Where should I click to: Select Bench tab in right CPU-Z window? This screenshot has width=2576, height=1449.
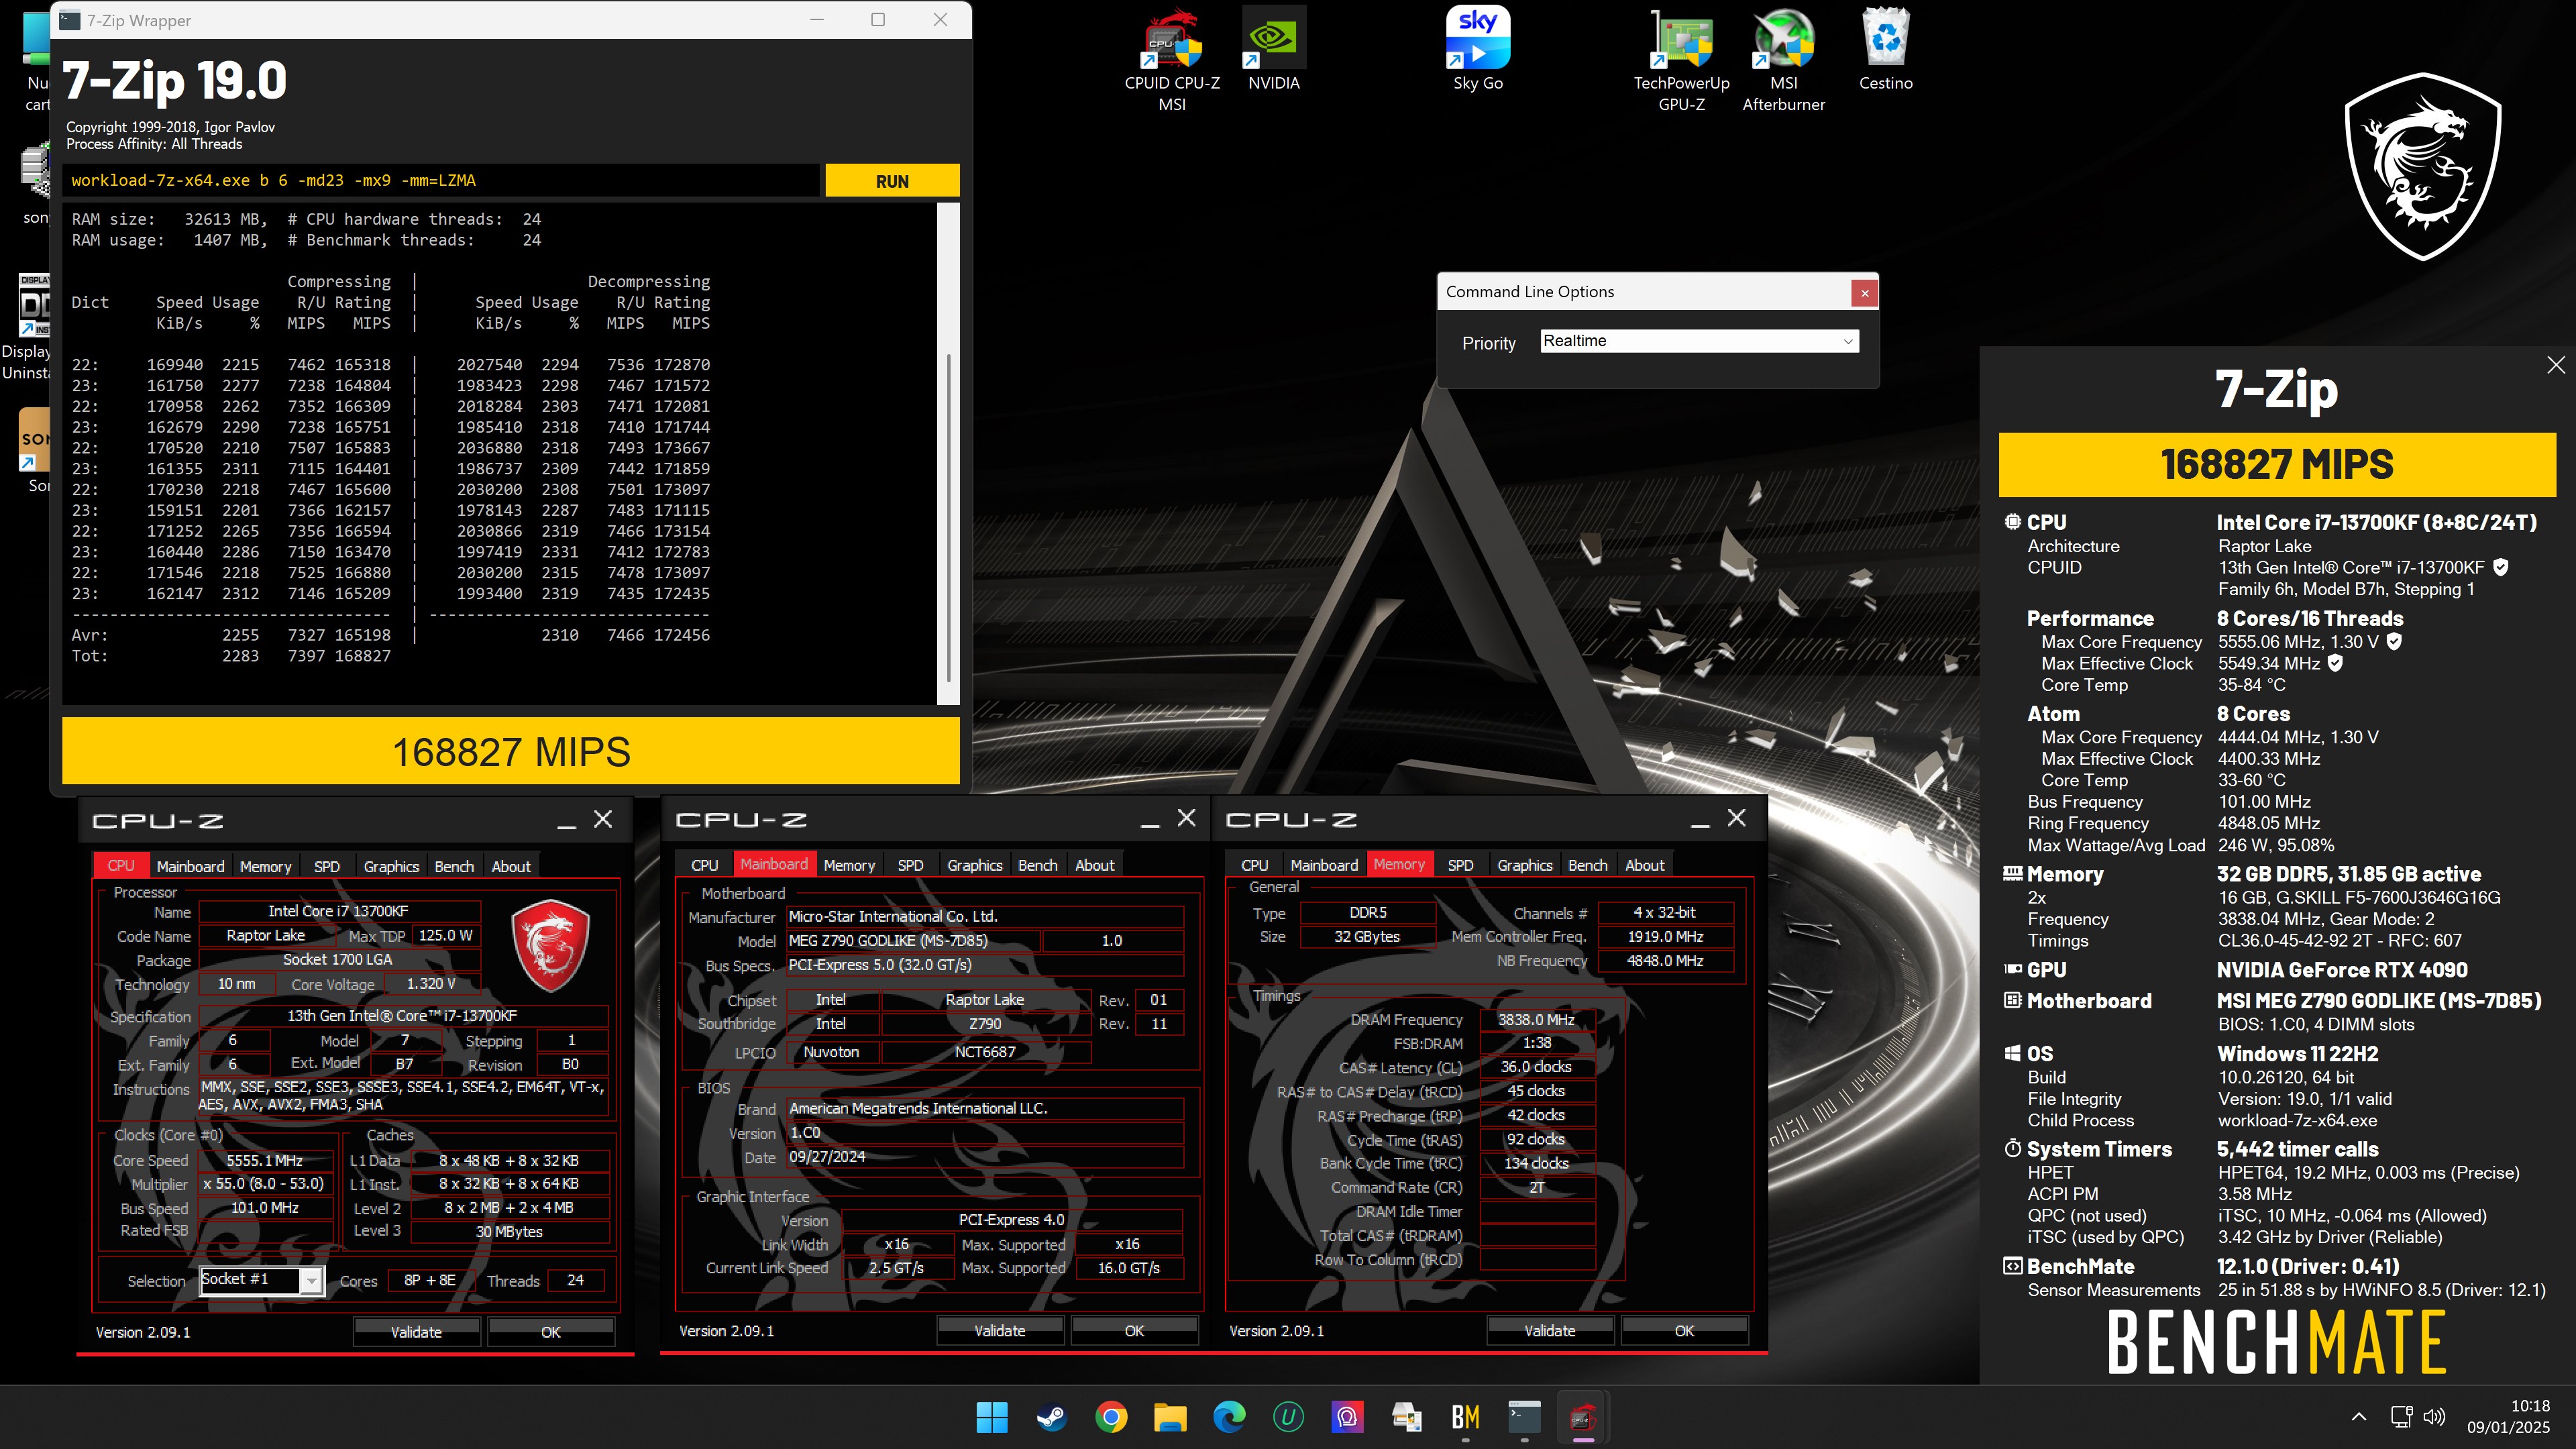coord(1587,865)
